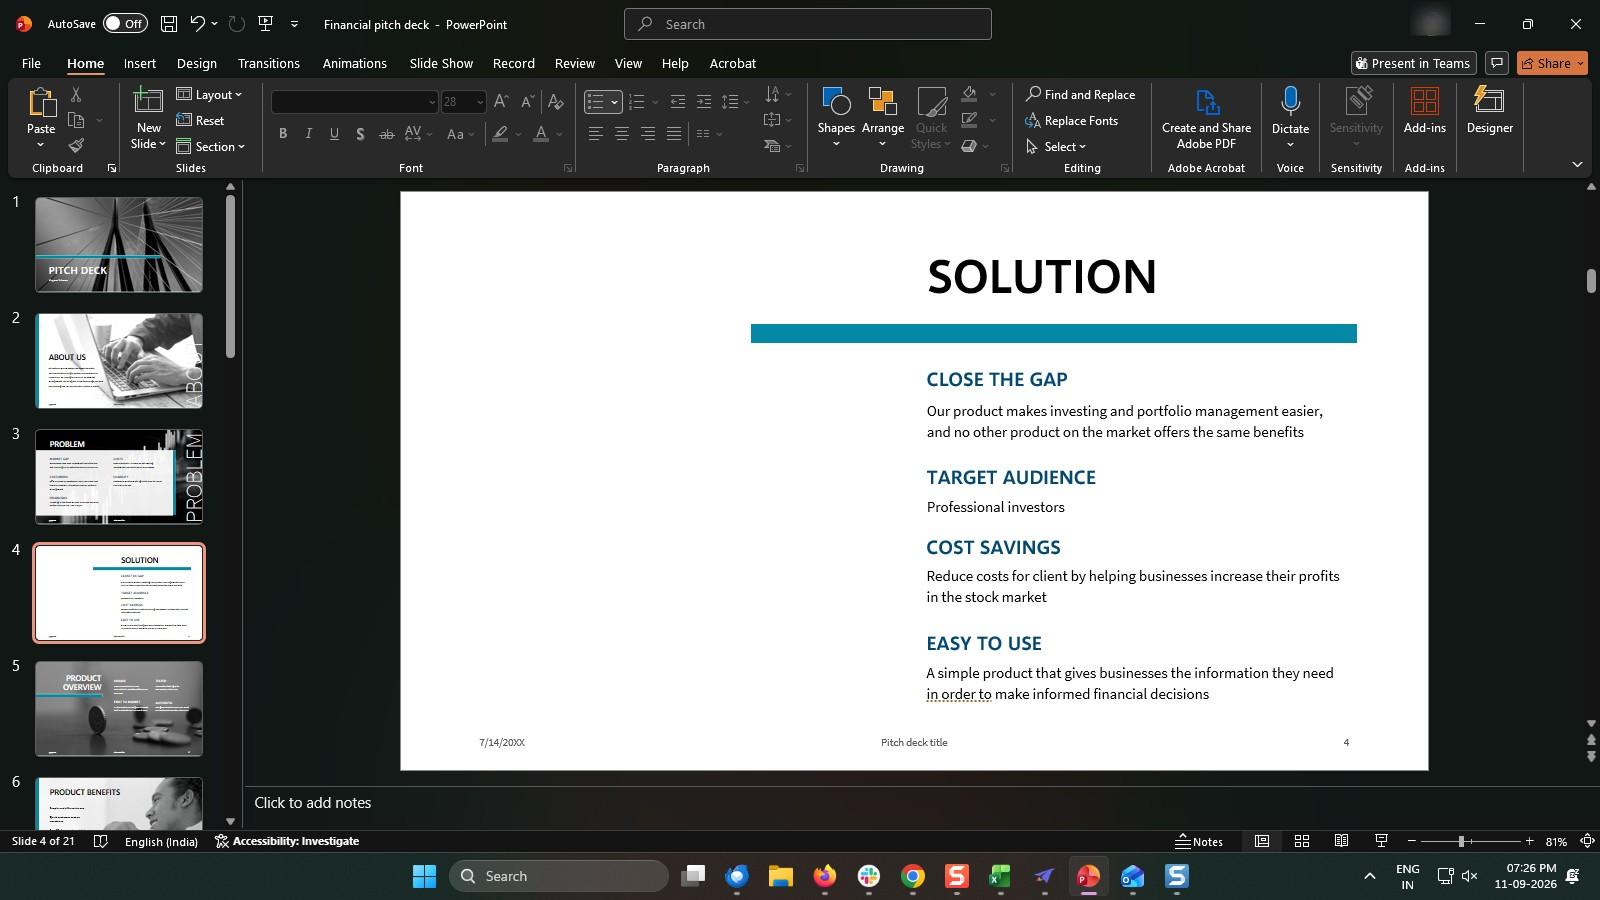
Task: Toggle Bold formatting
Action: pyautogui.click(x=283, y=133)
